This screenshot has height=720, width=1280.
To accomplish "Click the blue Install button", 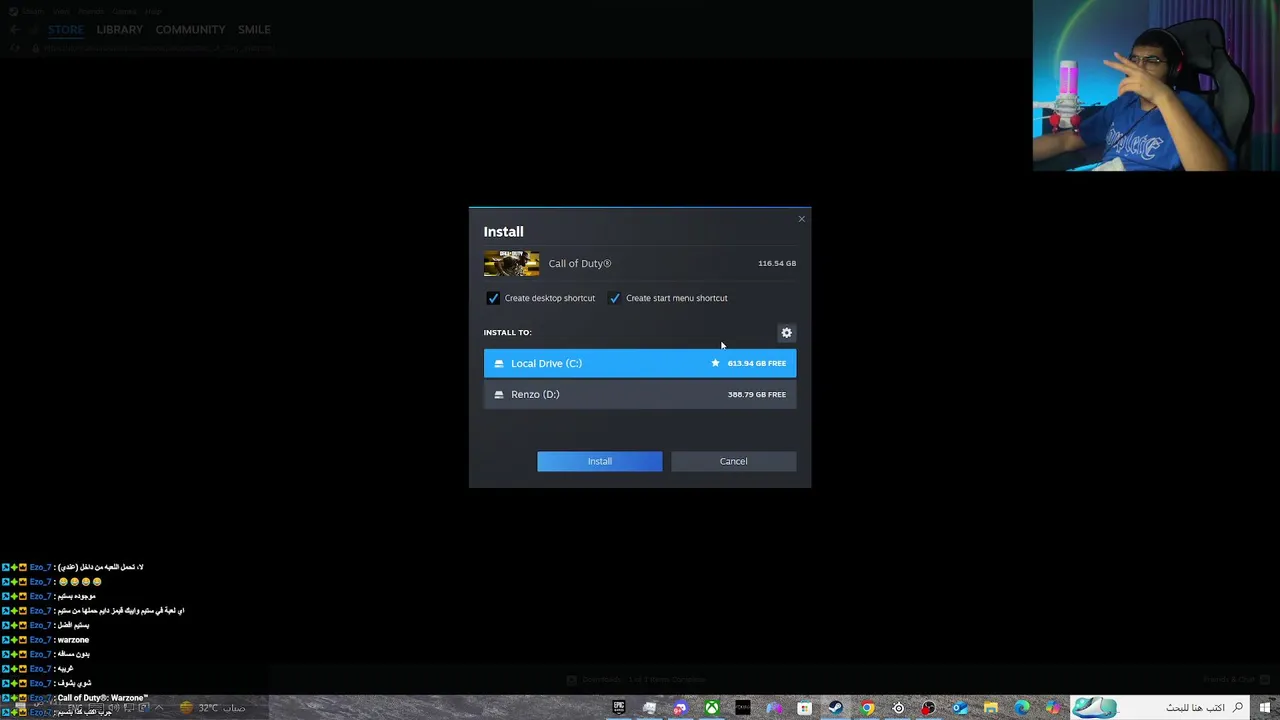I will coord(599,461).
